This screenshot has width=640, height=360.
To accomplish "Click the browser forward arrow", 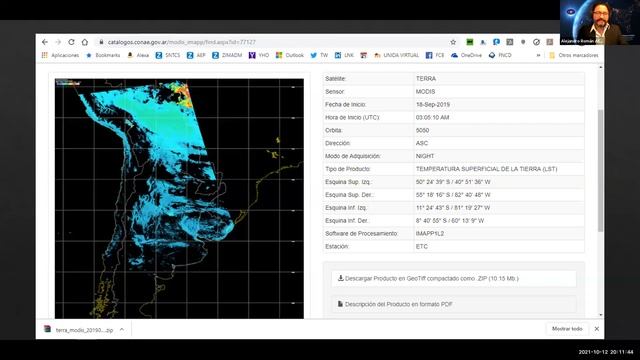I will (58, 42).
